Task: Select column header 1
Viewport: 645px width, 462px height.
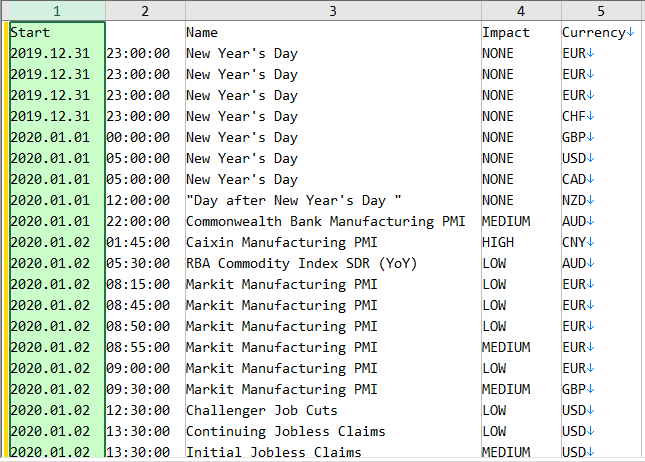Action: tap(57, 11)
